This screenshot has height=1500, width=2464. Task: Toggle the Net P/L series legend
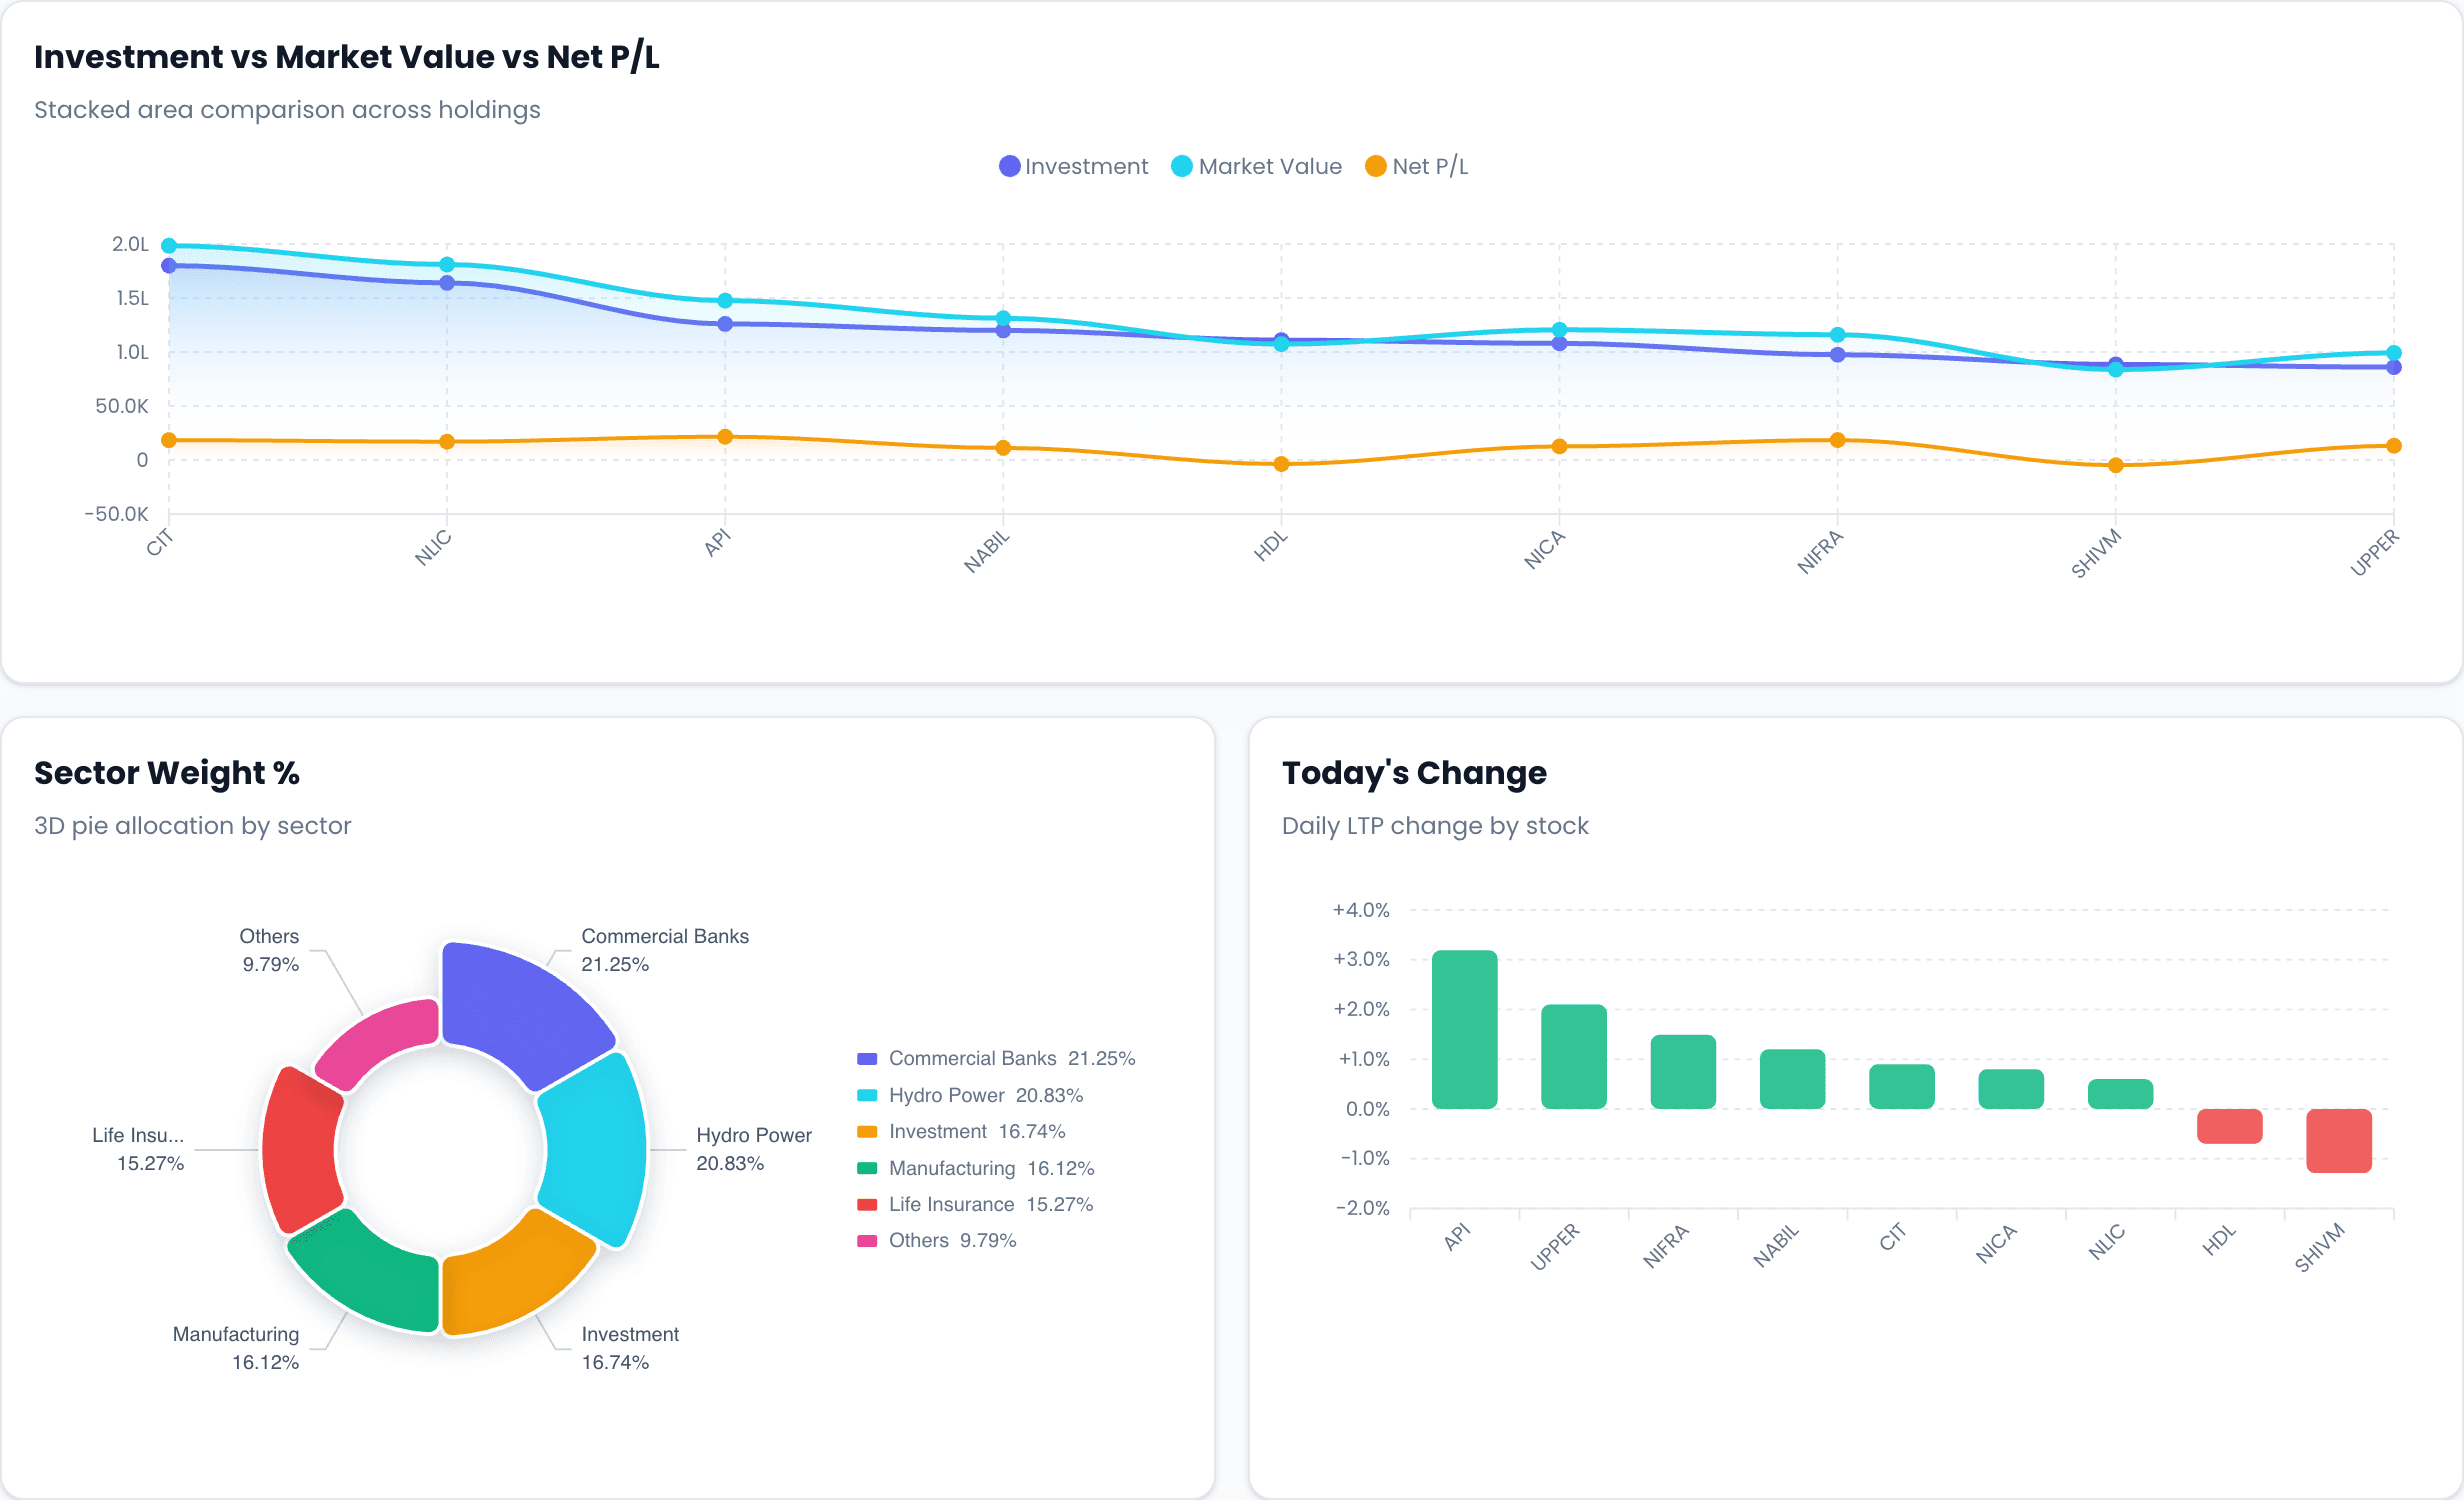1417,166
